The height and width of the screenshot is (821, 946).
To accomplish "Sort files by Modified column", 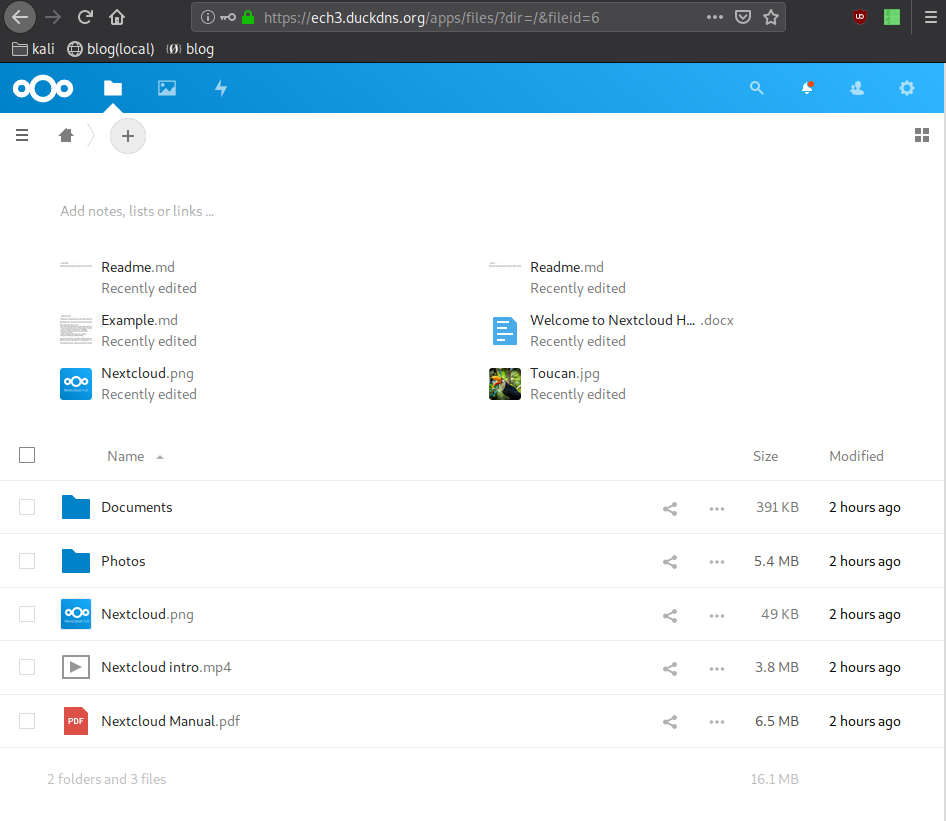I will 856,456.
